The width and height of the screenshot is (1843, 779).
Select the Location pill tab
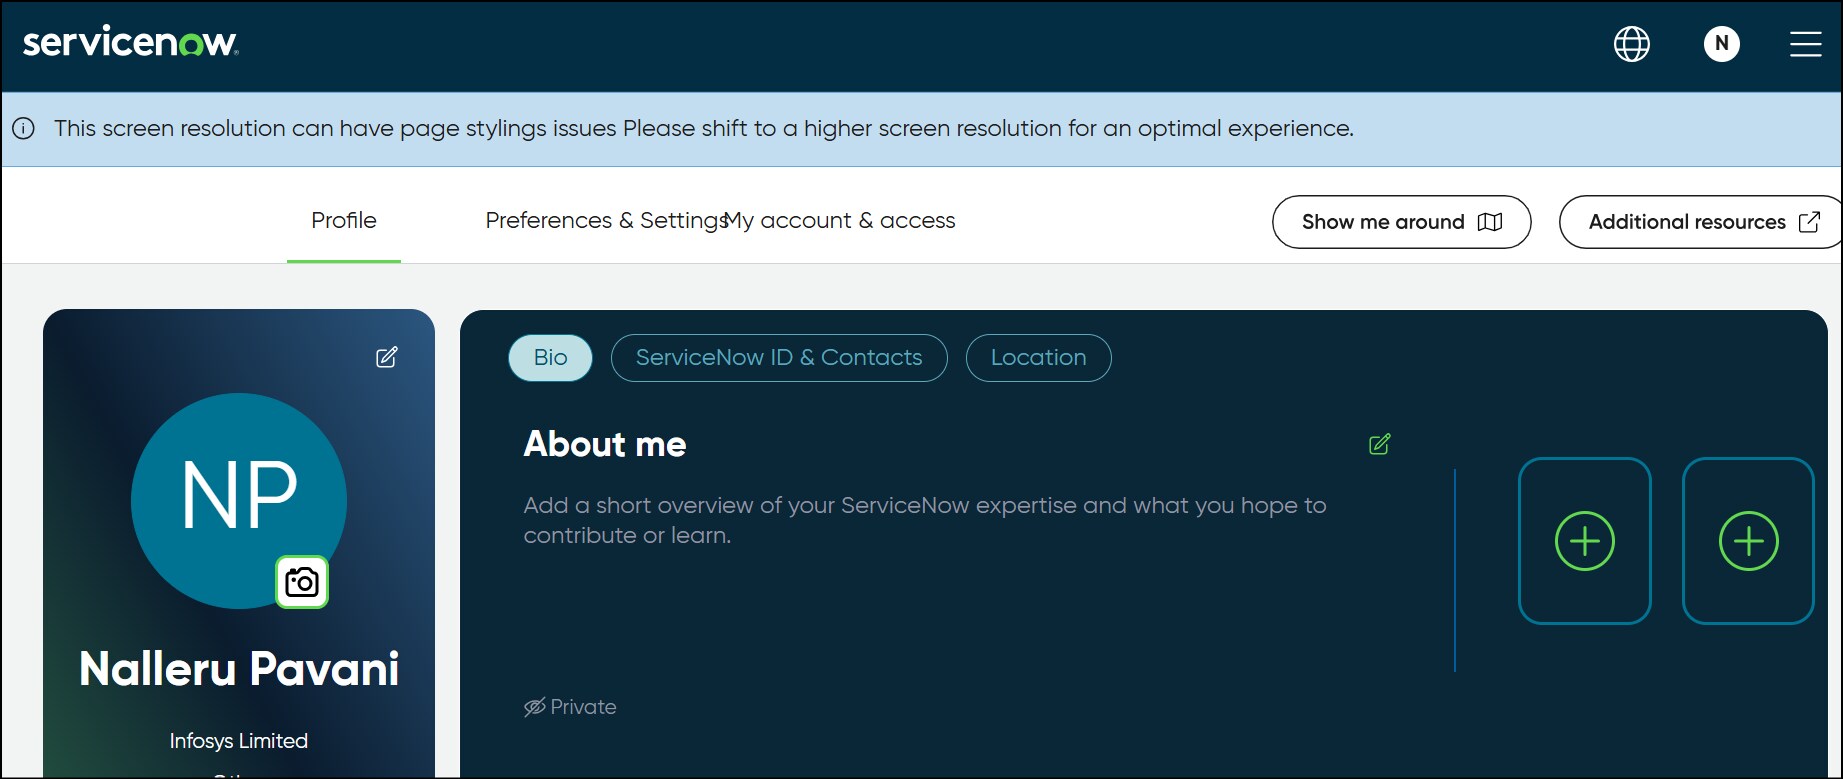1038,358
